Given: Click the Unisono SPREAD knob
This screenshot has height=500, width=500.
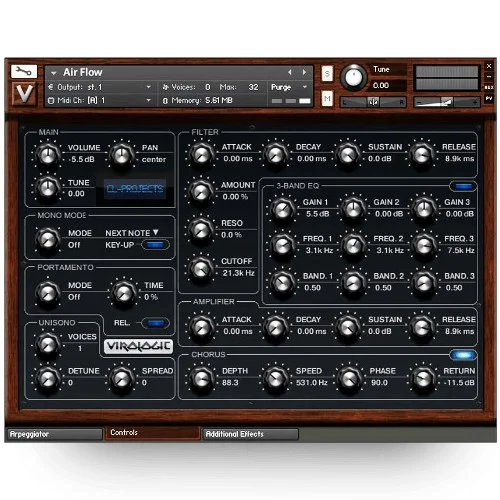Looking at the screenshot, I should pyautogui.click(x=122, y=379).
